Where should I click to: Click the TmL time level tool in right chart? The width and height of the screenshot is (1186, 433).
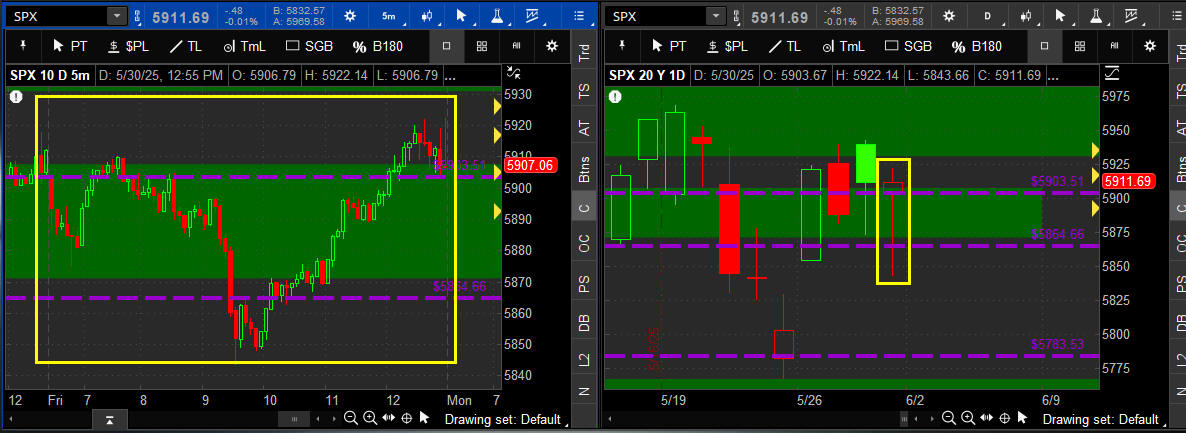[840, 46]
